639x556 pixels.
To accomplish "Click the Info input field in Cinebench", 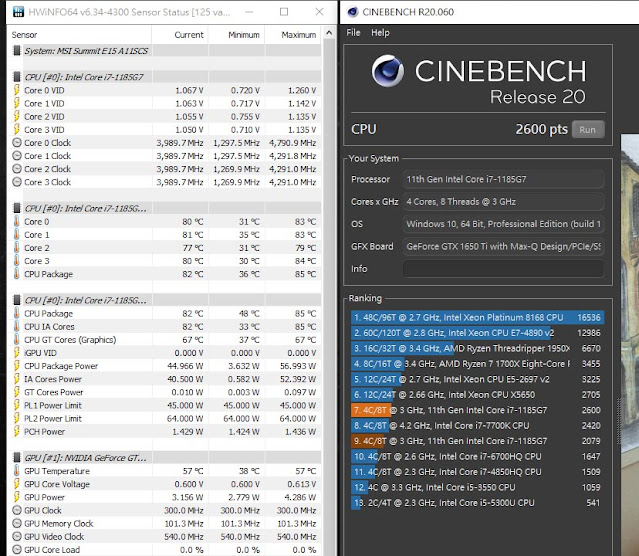I will (503, 269).
